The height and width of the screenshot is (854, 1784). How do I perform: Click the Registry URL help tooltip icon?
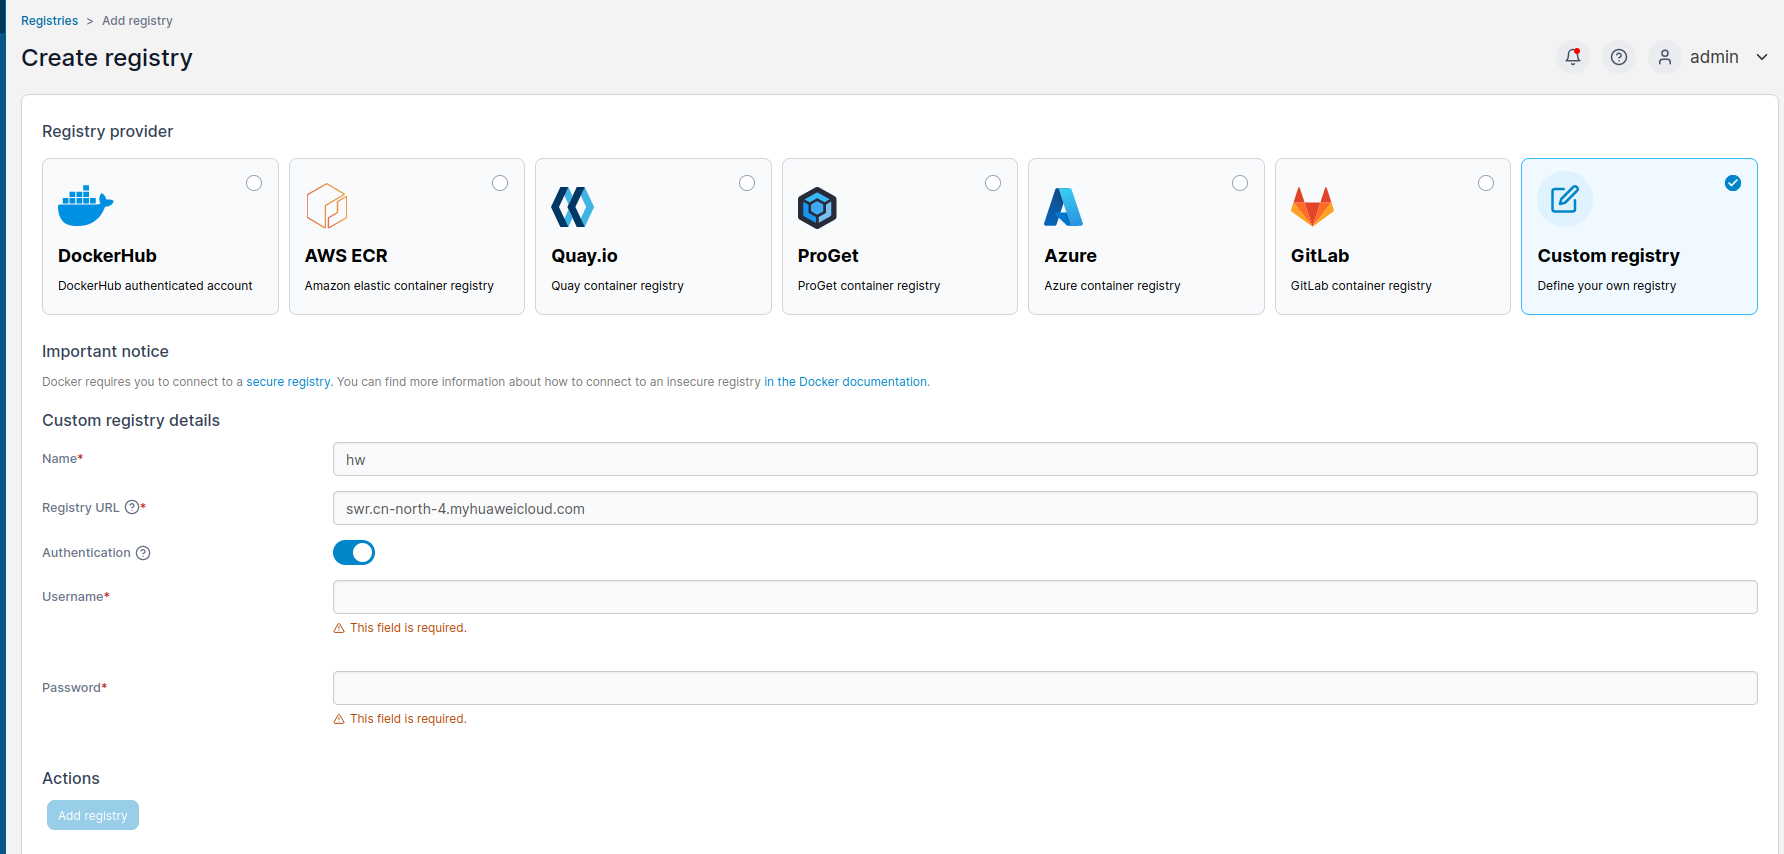coord(132,507)
